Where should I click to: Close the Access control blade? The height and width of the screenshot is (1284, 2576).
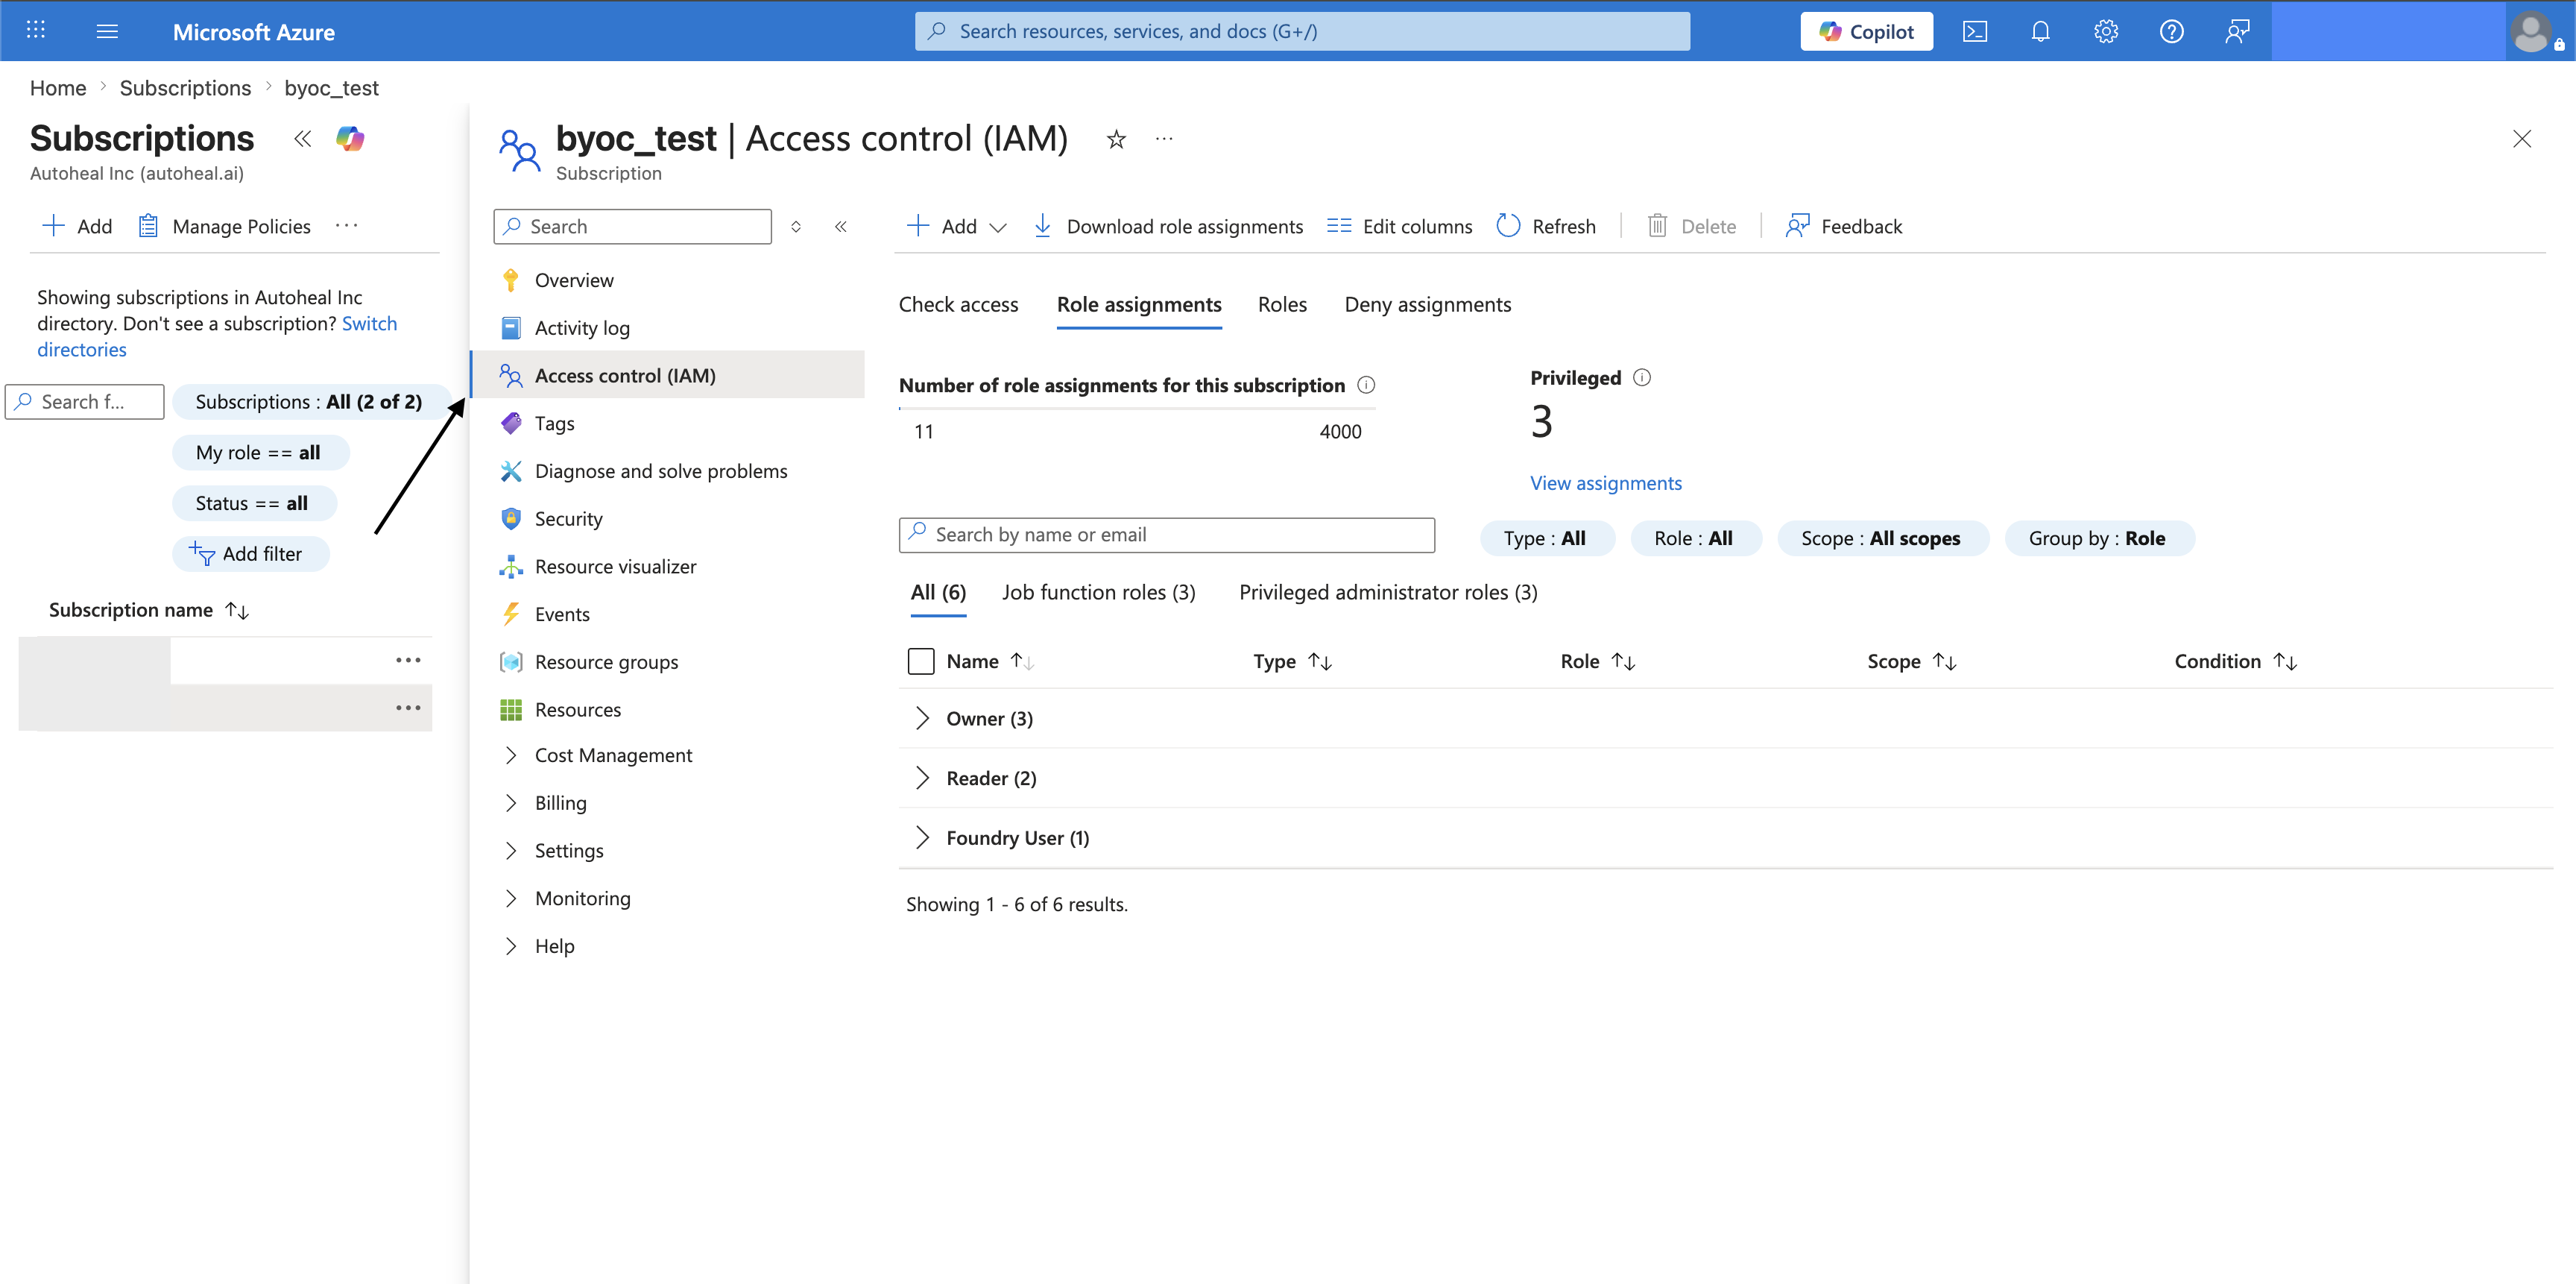click(x=2522, y=139)
